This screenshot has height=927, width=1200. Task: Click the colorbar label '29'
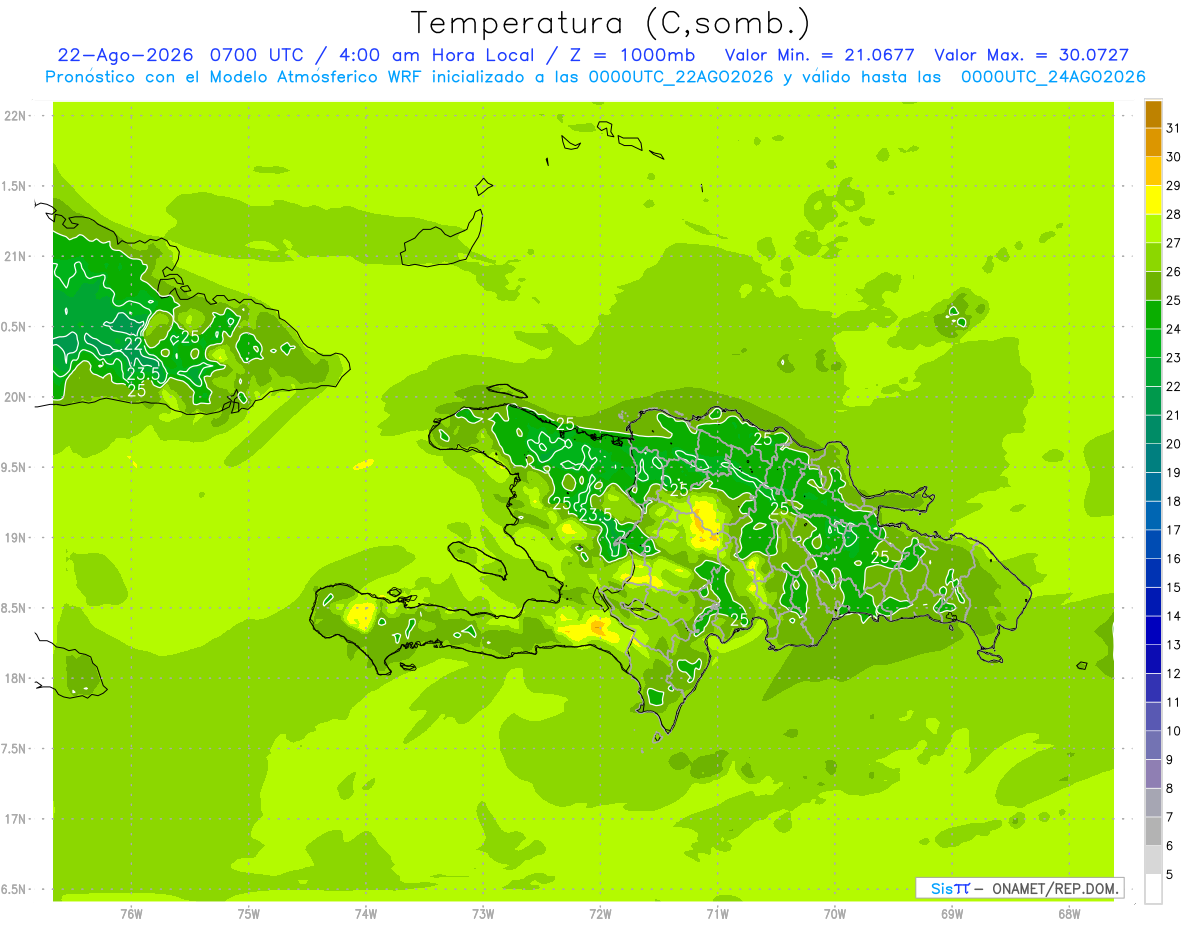(1173, 185)
